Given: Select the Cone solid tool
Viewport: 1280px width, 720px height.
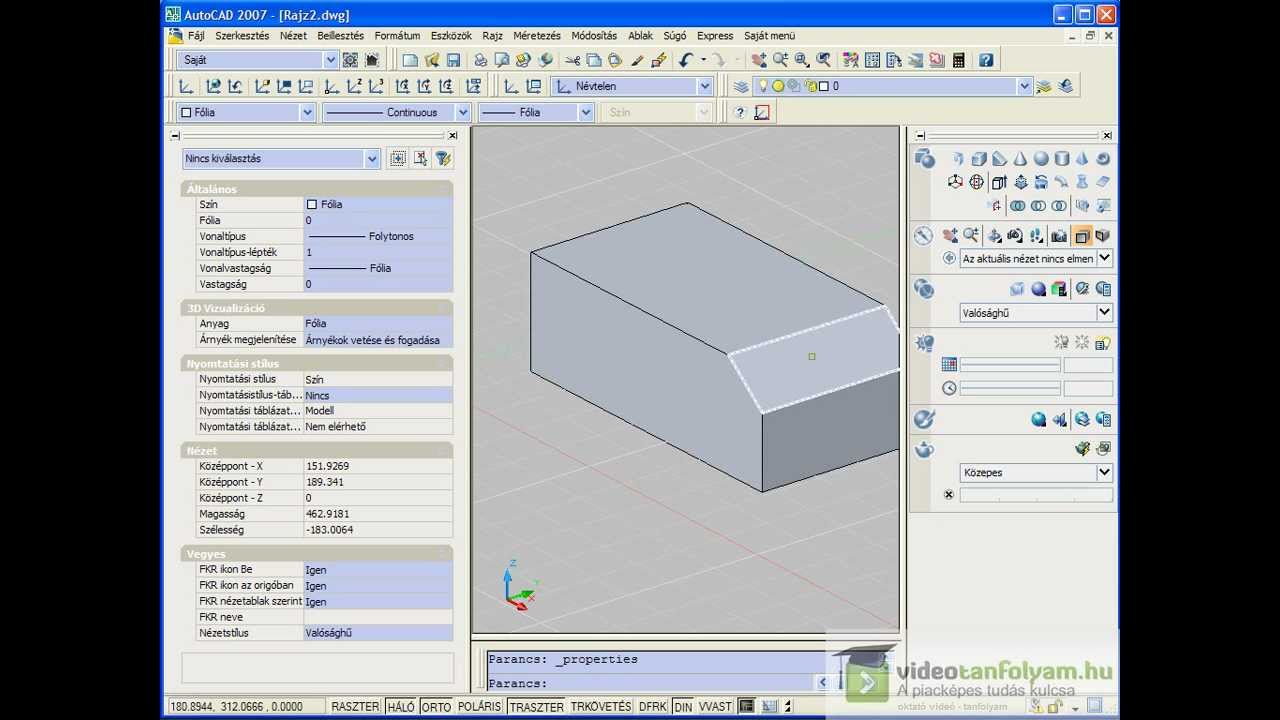Looking at the screenshot, I should pyautogui.click(x=1020, y=158).
